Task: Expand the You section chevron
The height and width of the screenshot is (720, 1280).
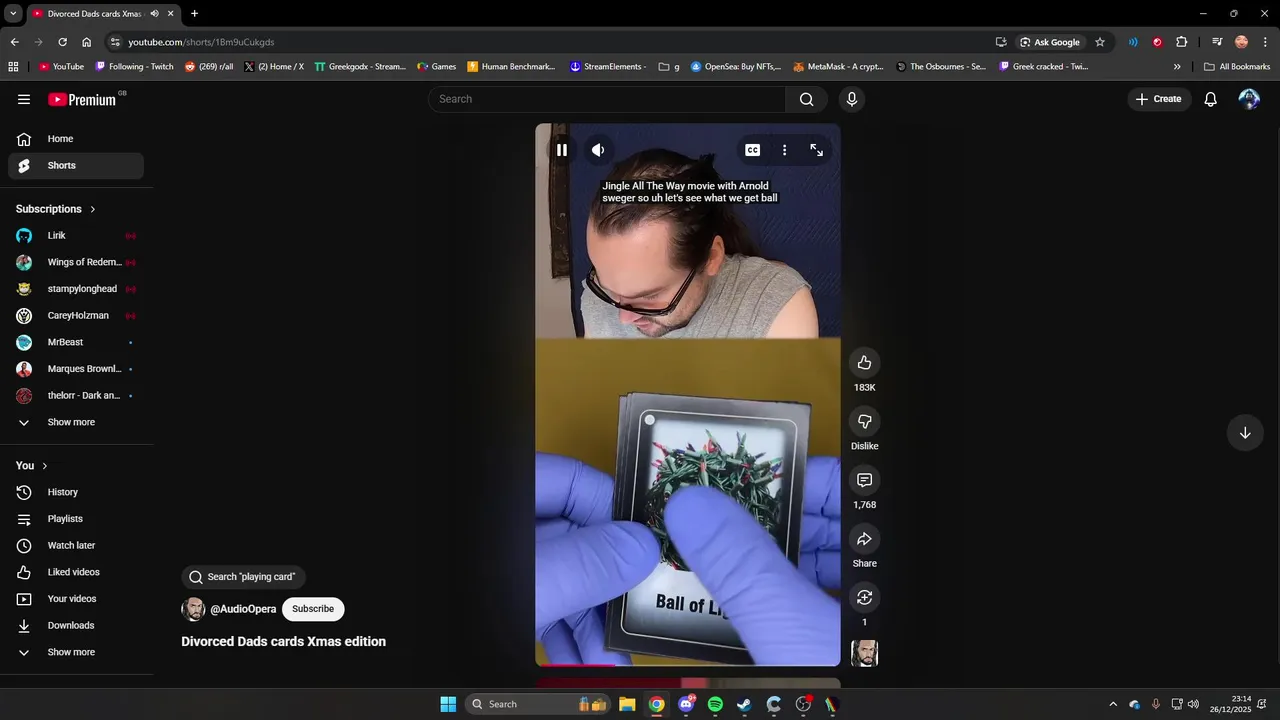Action: (44, 466)
